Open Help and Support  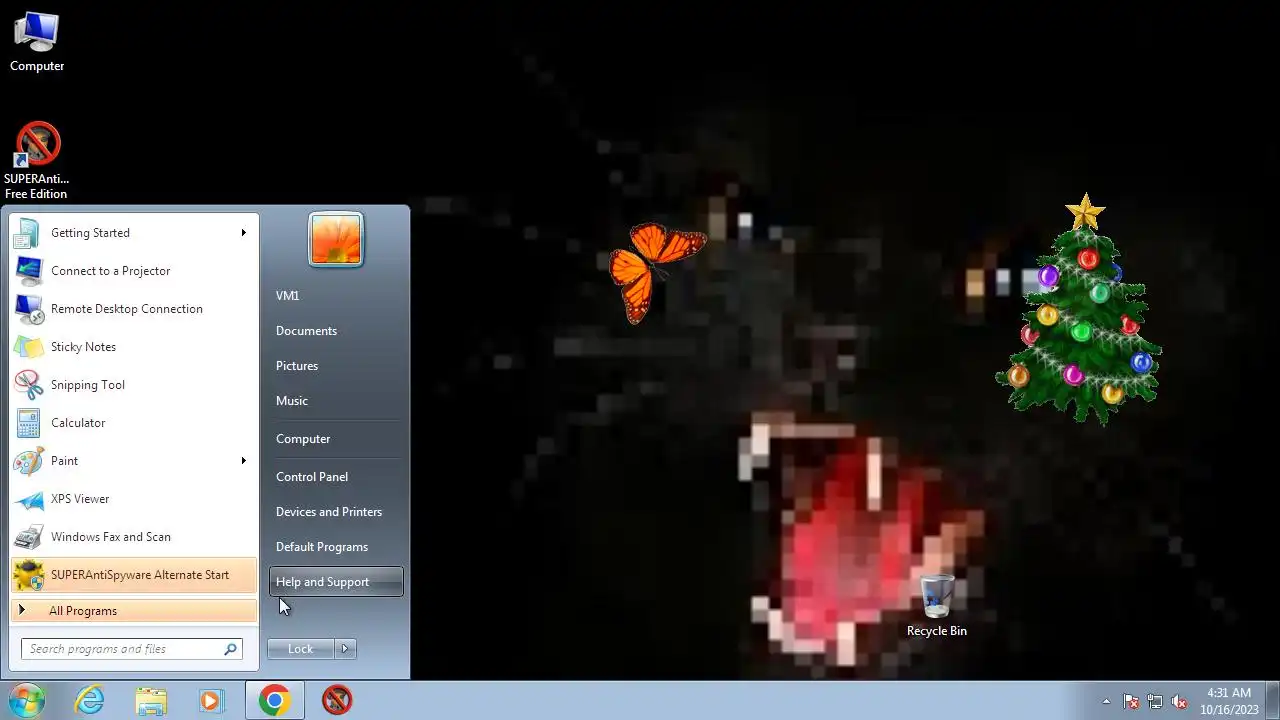335,582
